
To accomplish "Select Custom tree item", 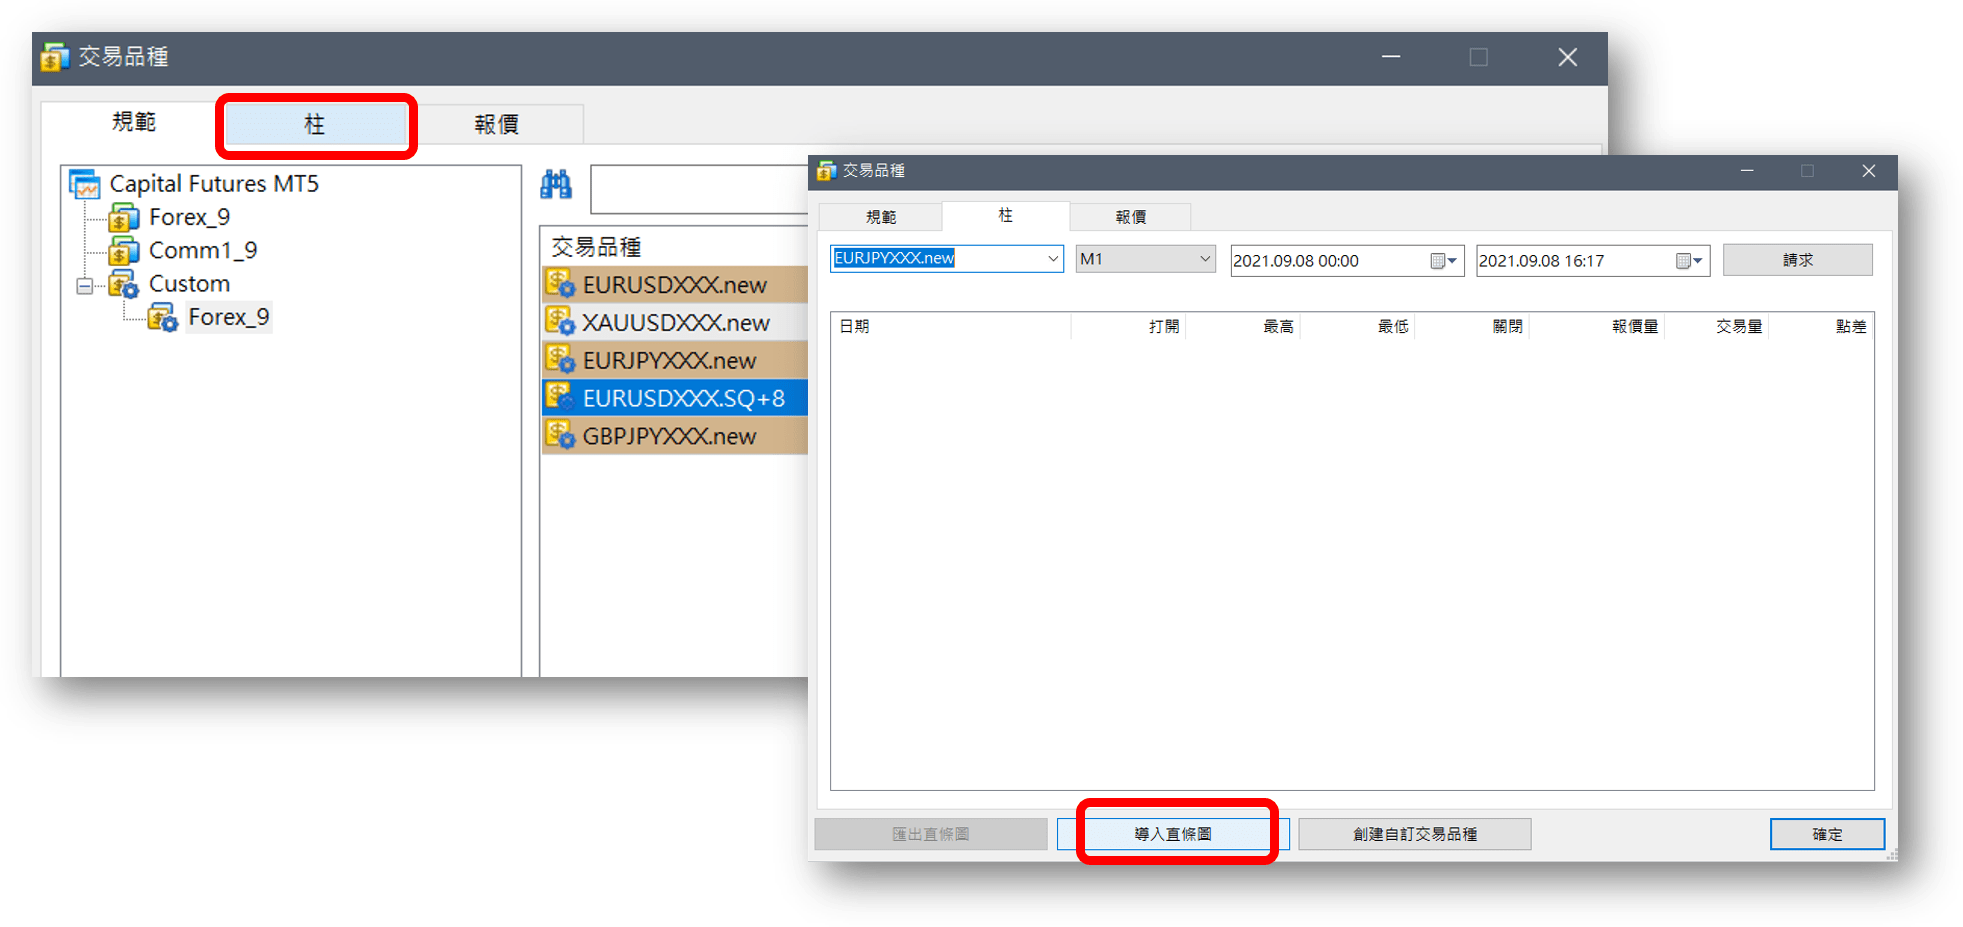I will coord(189,284).
